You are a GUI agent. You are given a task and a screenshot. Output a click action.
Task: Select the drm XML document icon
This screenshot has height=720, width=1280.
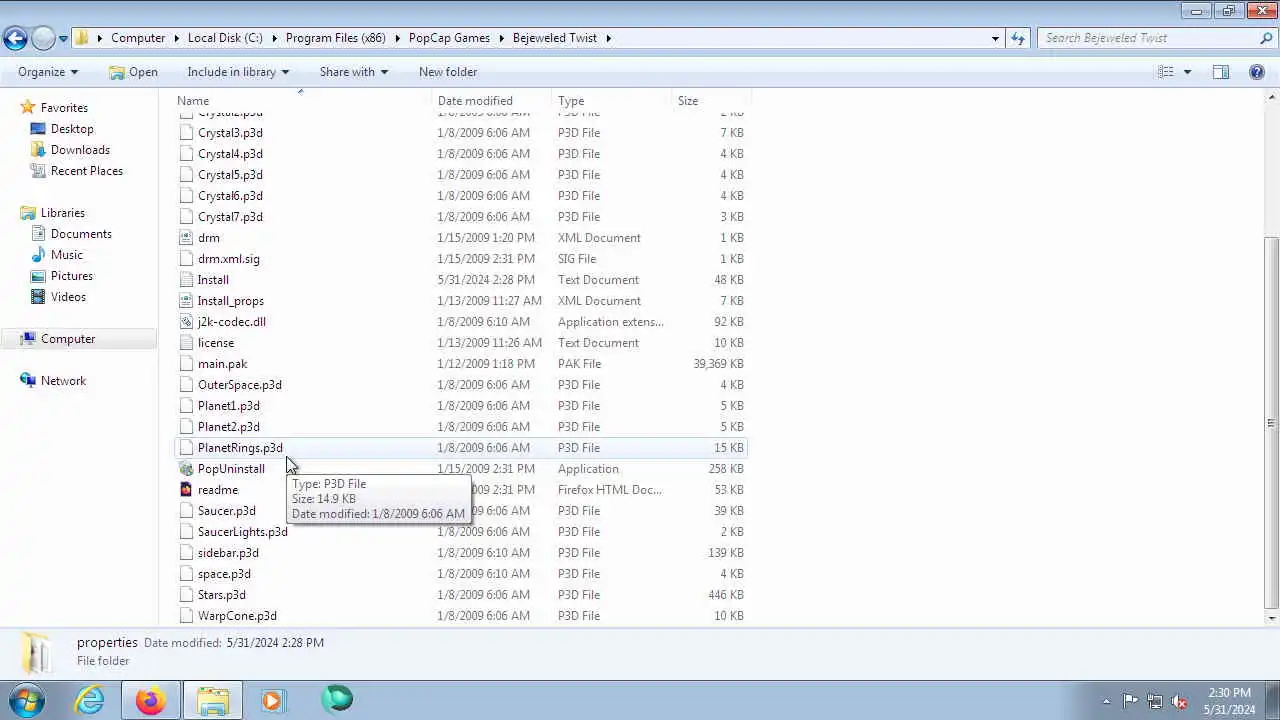click(x=186, y=238)
